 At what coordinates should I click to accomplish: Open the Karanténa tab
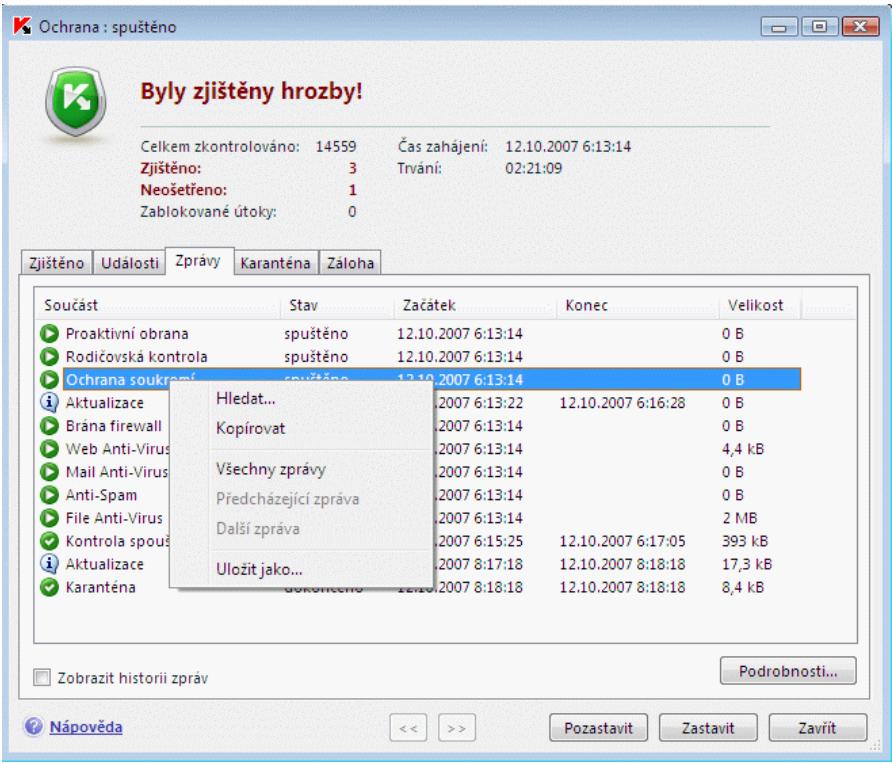click(x=275, y=263)
